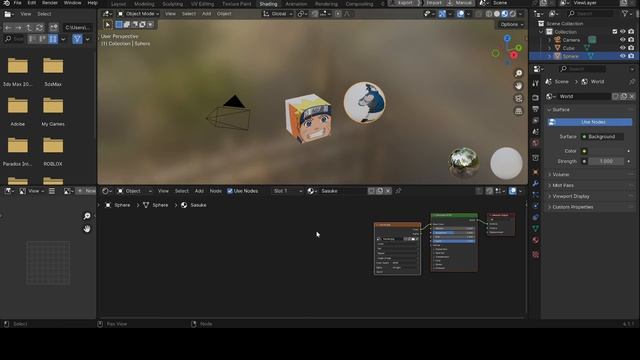
Task: Click the viewport zoom magnifier icon
Action: [x=518, y=73]
